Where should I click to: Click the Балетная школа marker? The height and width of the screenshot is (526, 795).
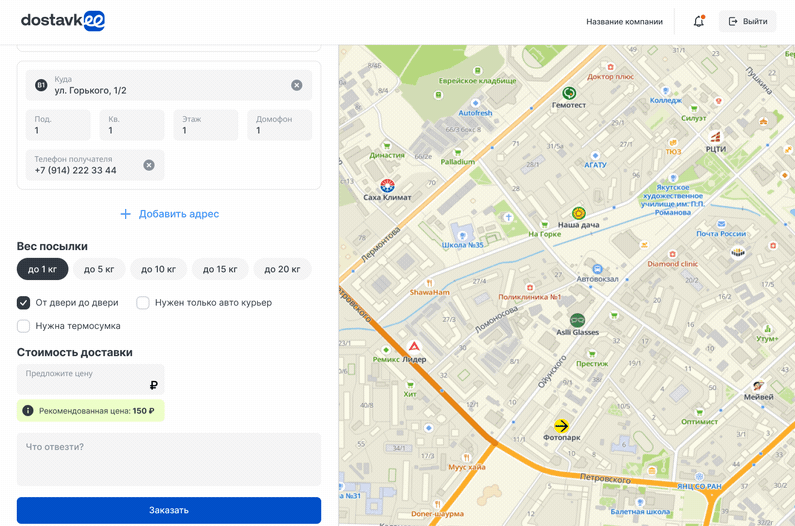[640, 502]
